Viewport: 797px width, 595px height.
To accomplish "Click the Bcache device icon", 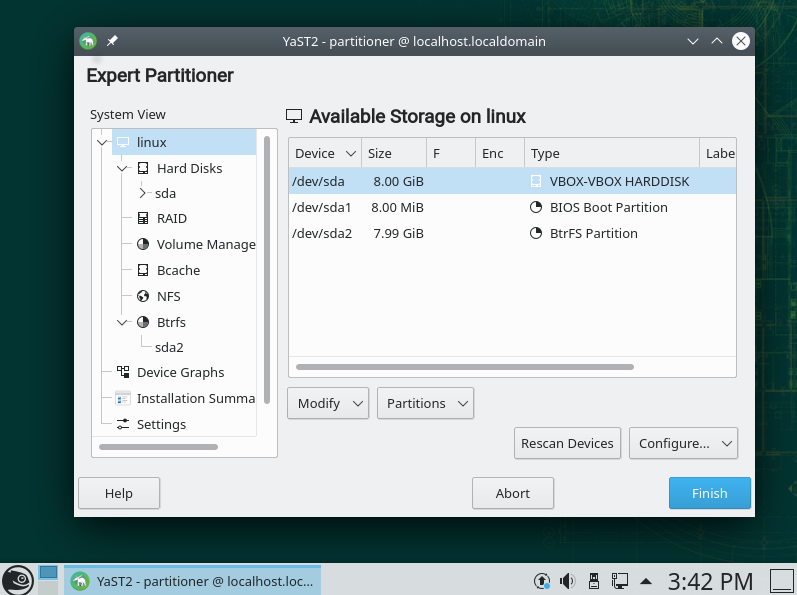I will [x=143, y=271].
